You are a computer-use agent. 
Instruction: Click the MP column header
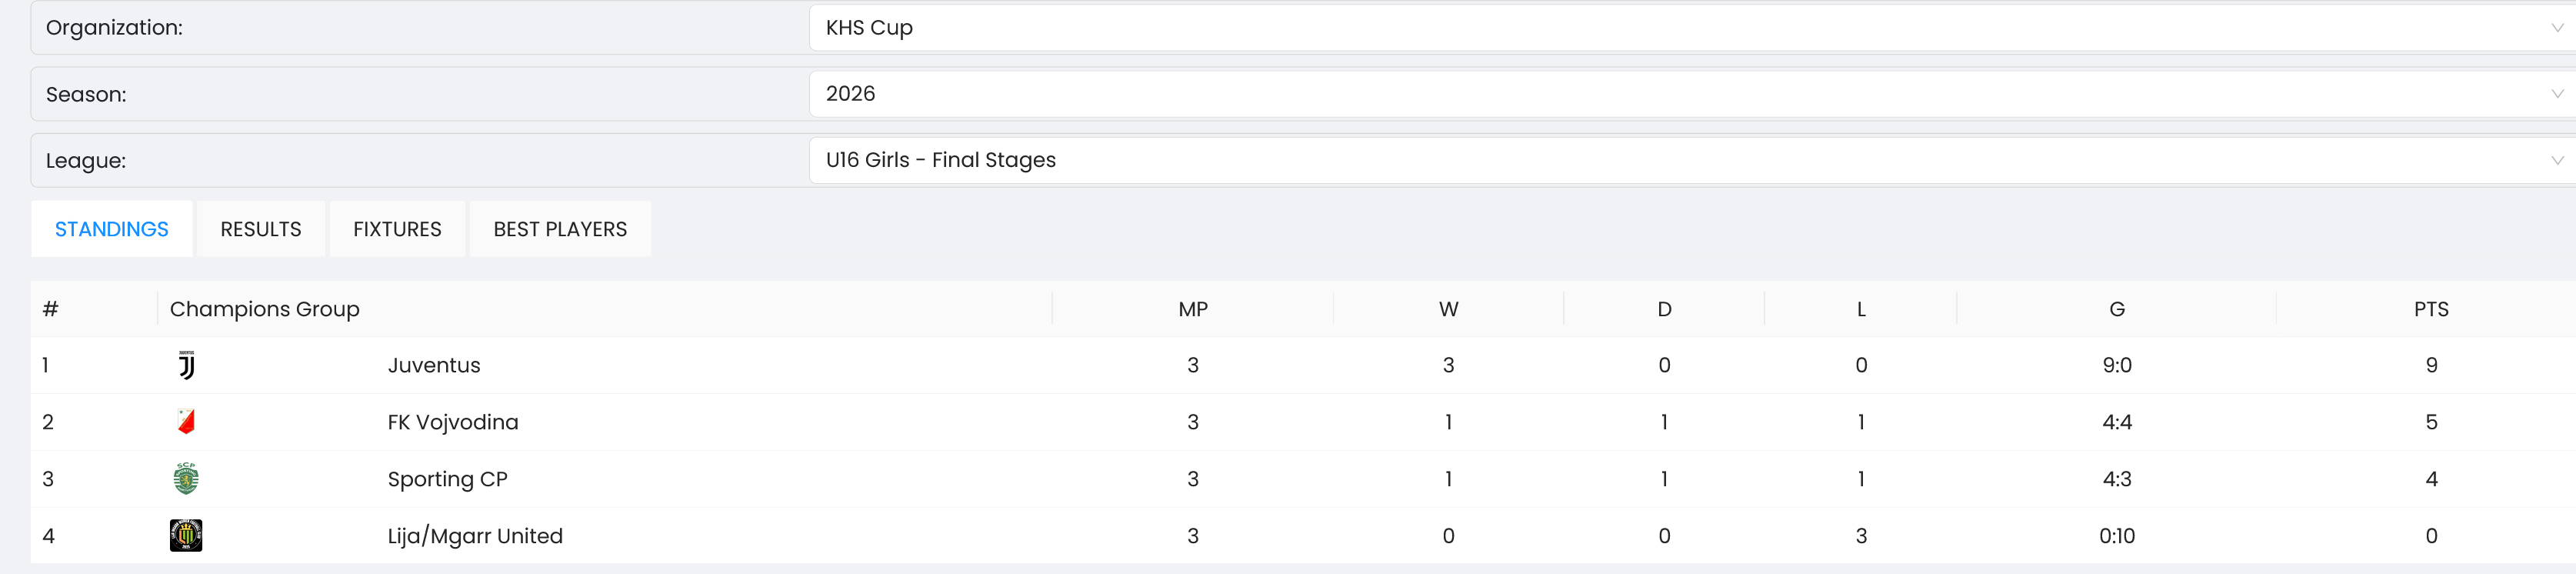point(1192,309)
